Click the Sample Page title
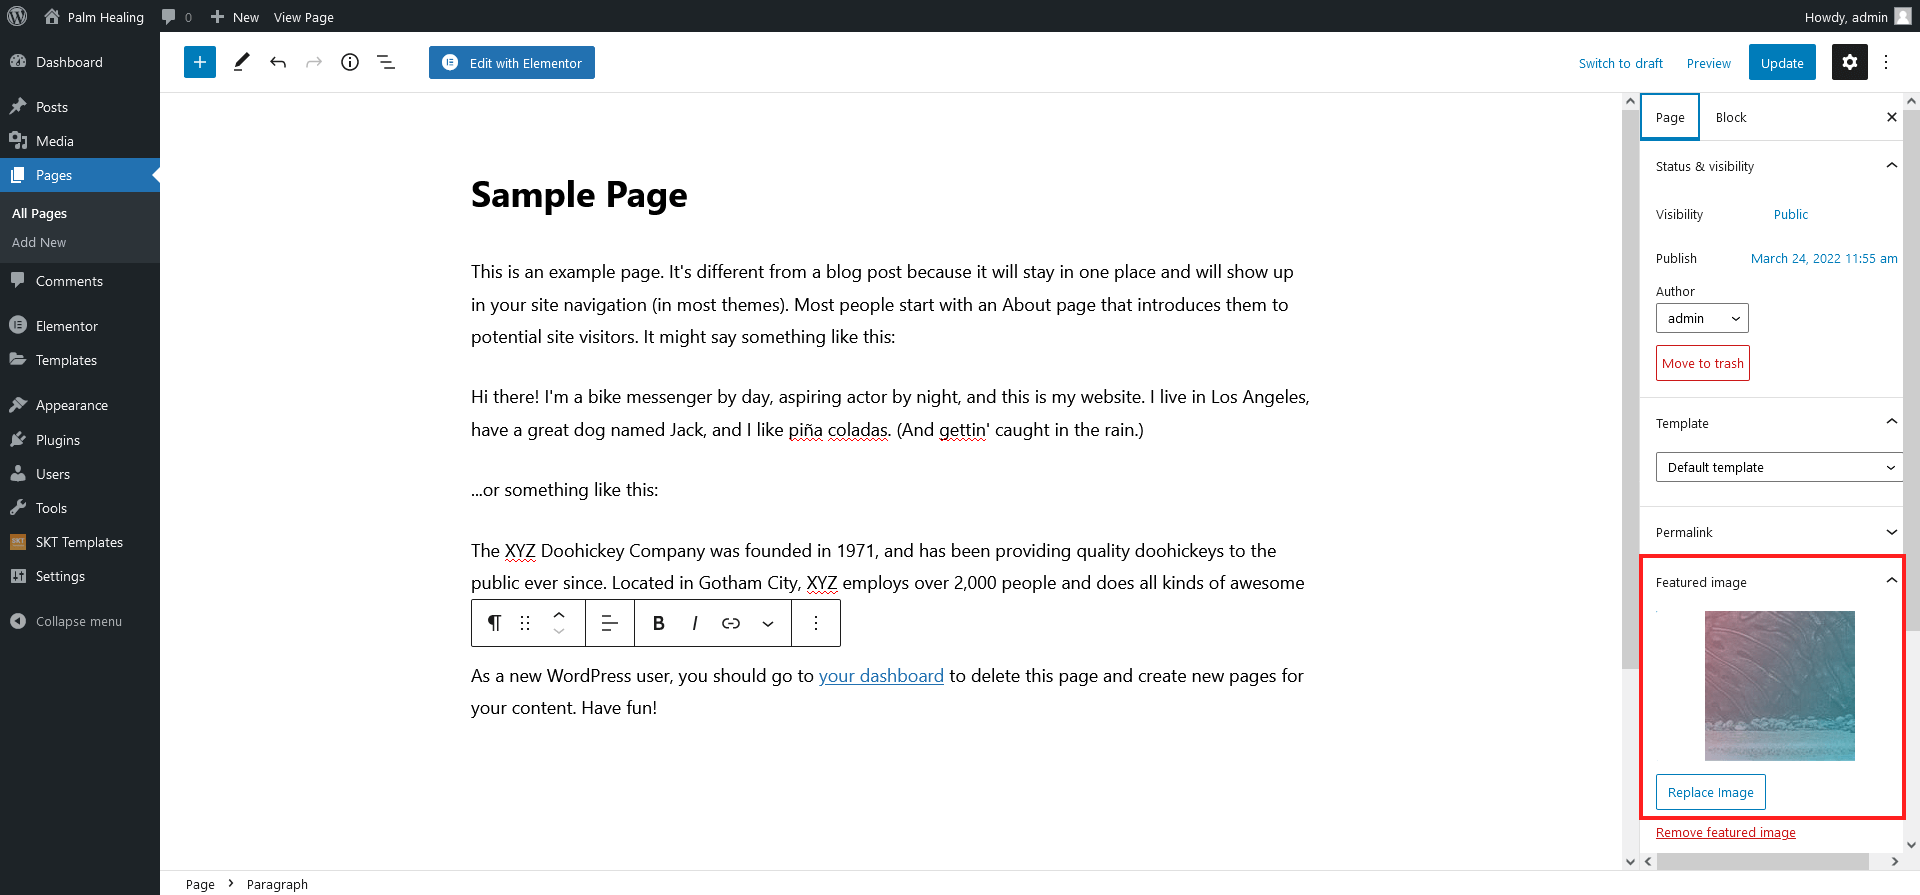This screenshot has width=1920, height=895. tap(579, 195)
